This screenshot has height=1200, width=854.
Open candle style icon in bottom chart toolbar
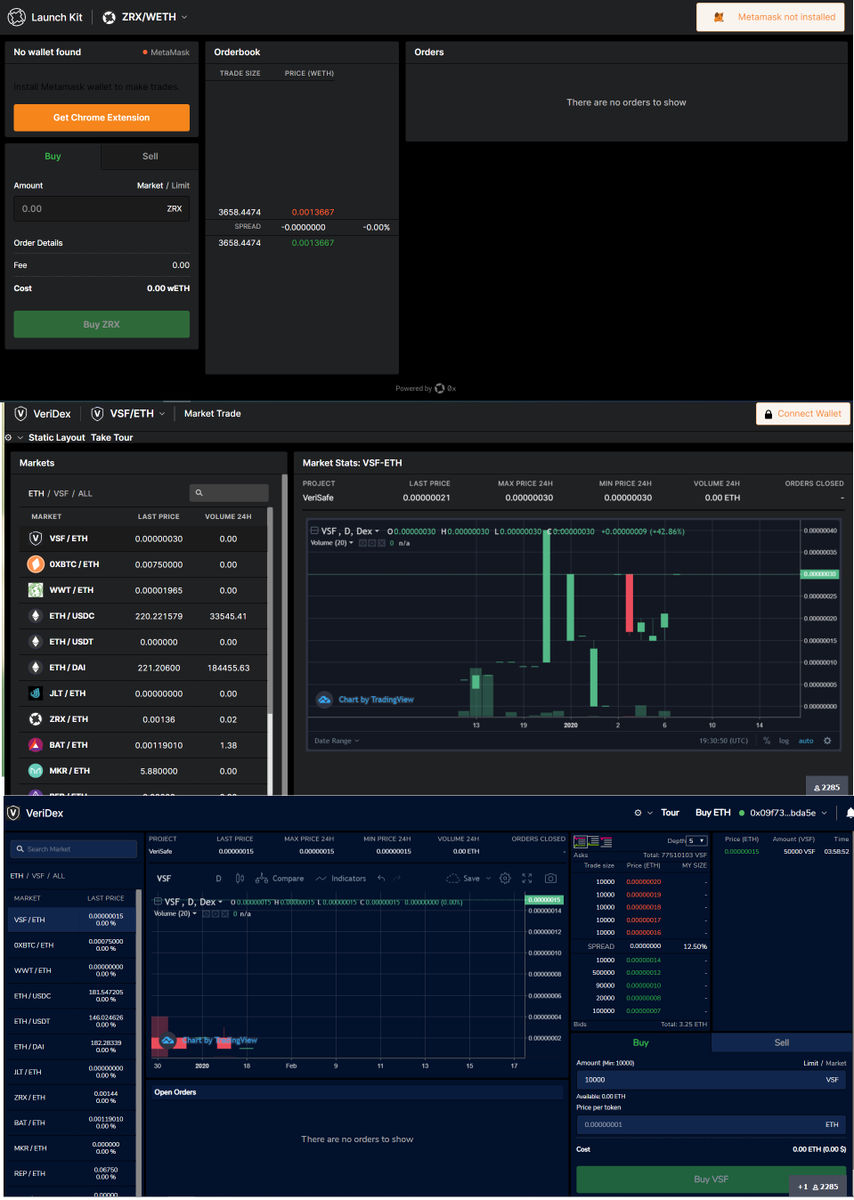239,878
